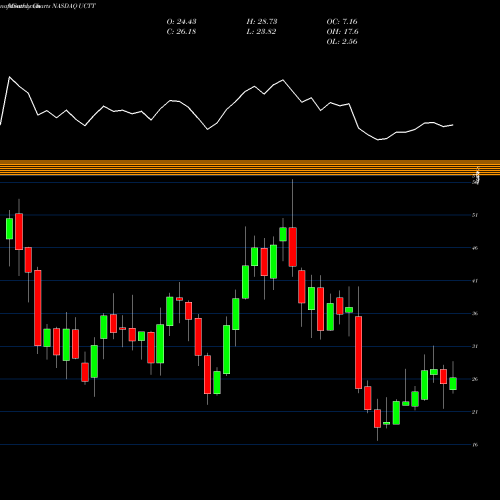The width and height of the screenshot is (500, 500).
Task: Click the red candle with the highest wick
Action: [293, 247]
